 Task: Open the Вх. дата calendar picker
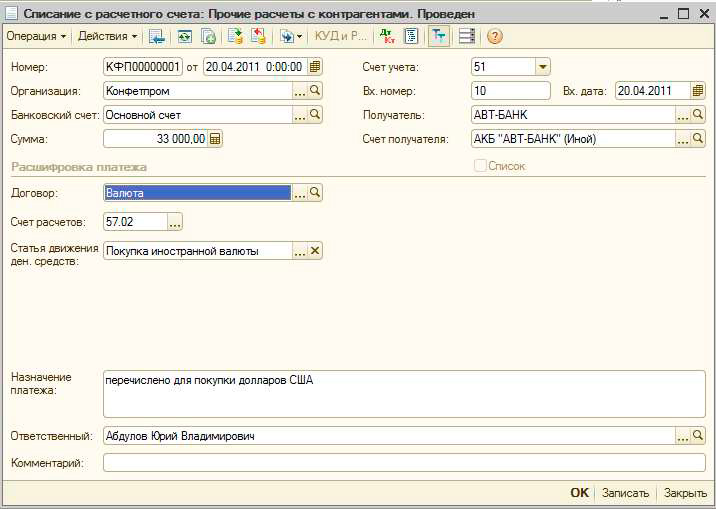point(698,91)
